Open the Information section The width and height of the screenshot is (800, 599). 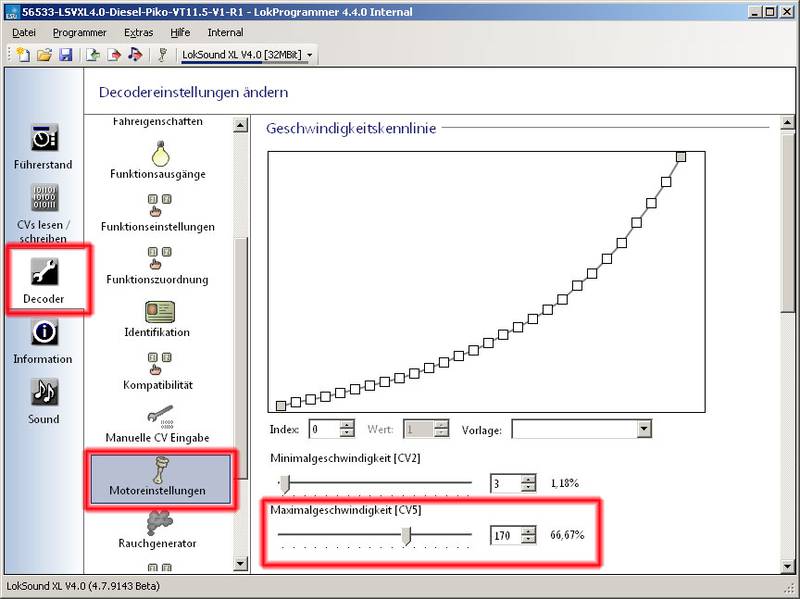click(x=43, y=341)
